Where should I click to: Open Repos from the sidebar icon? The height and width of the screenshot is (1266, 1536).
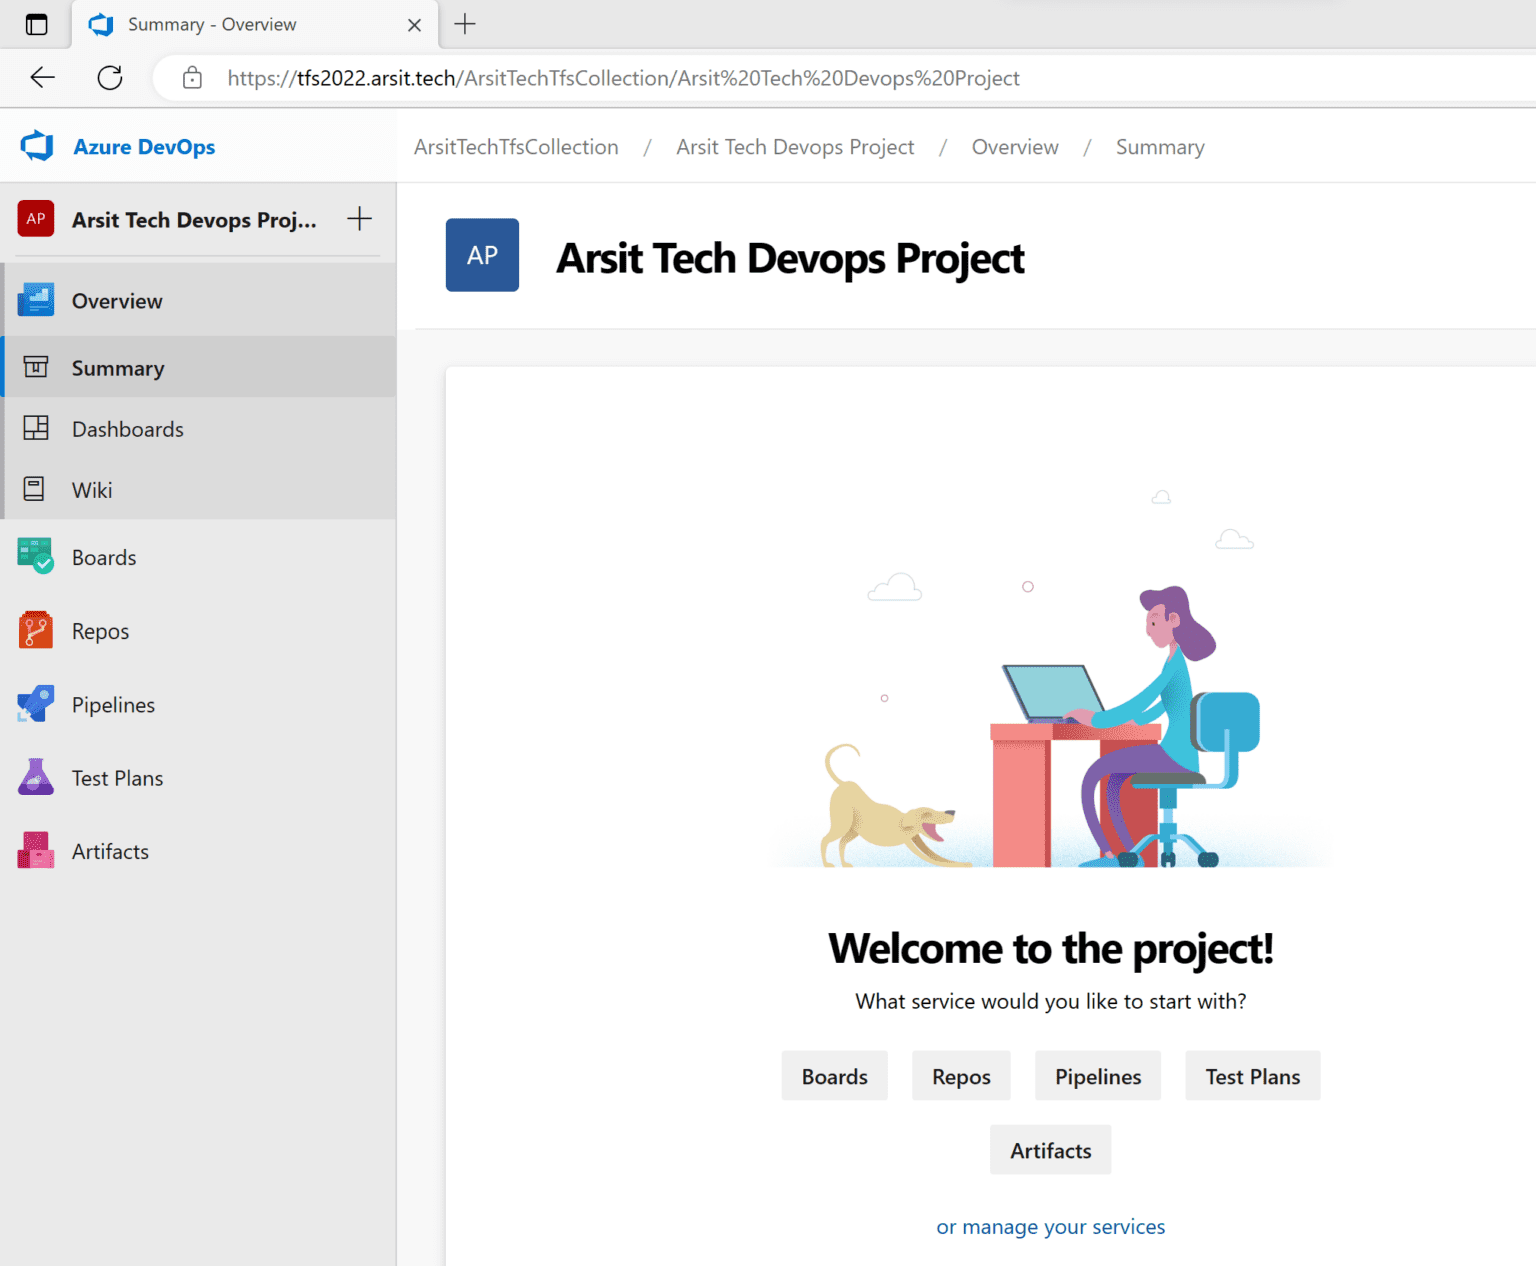[35, 630]
